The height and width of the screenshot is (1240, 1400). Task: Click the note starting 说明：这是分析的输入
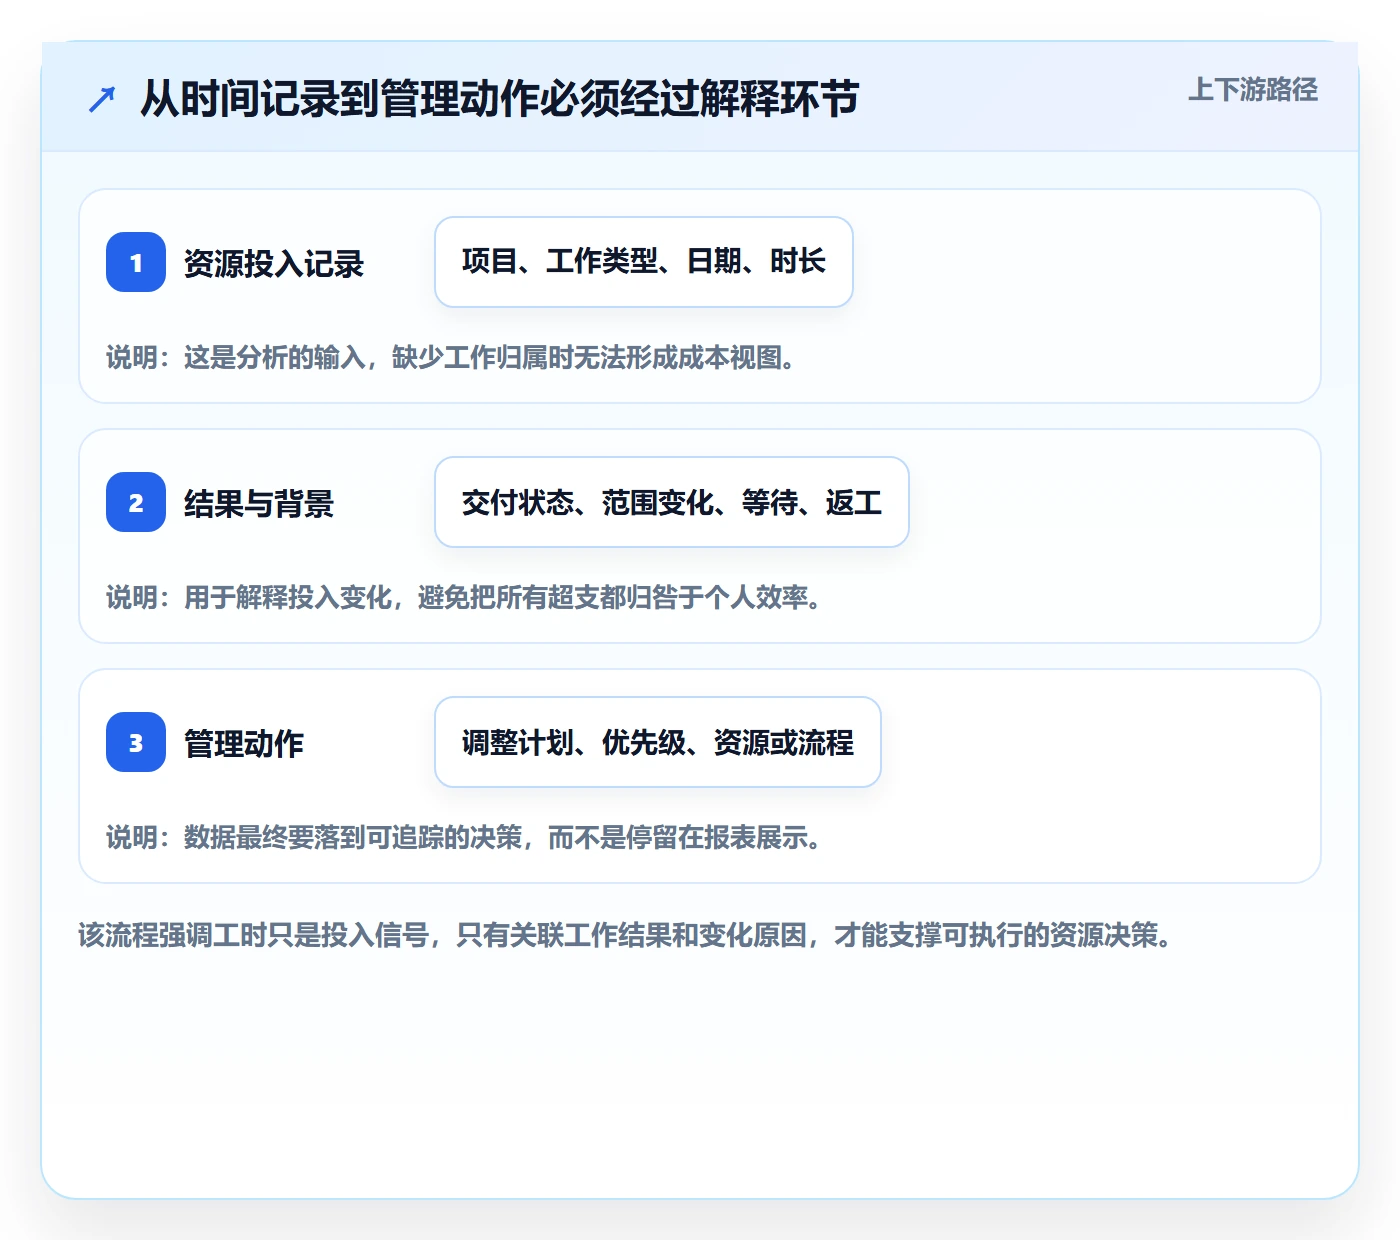451,358
